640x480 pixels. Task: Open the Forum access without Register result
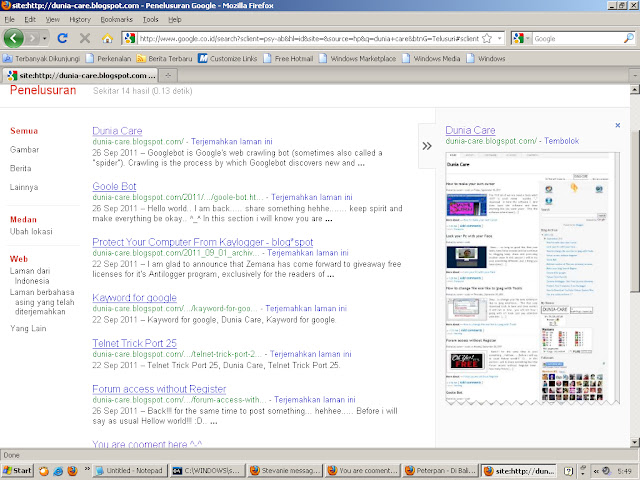[x=159, y=389]
